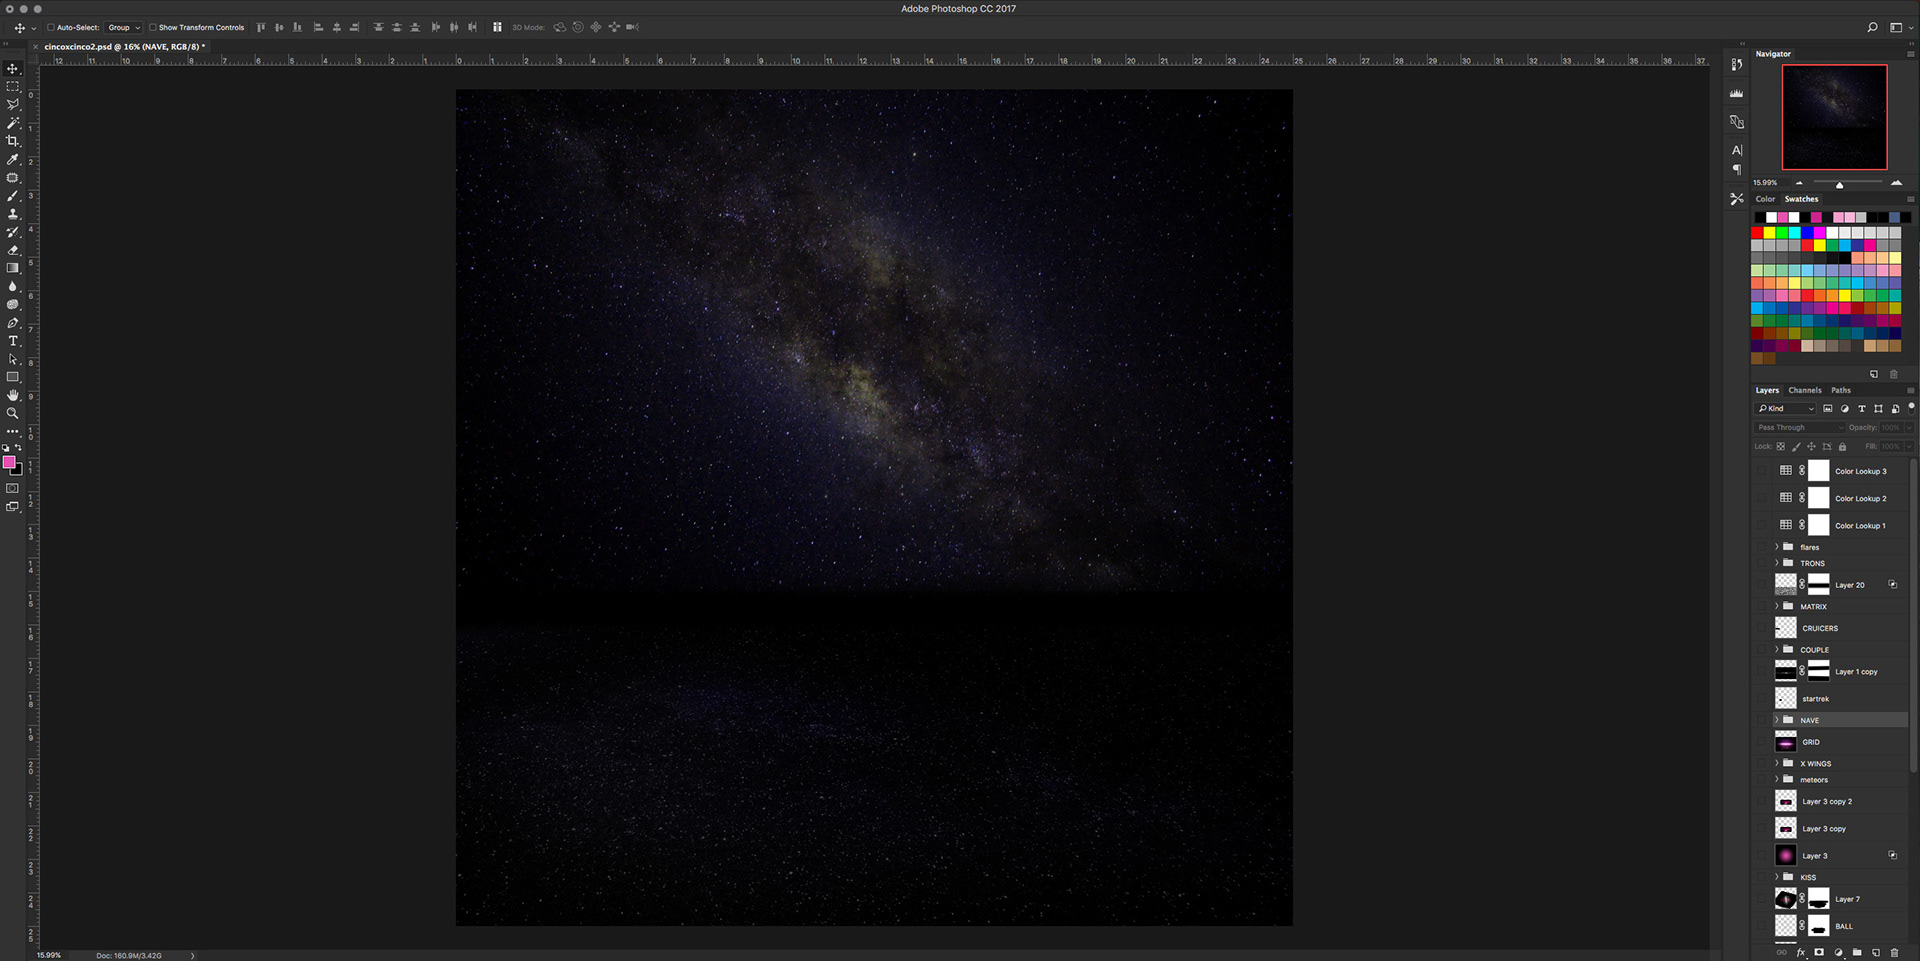
Task: Expand the COUPLE group
Action: [x=1777, y=650]
